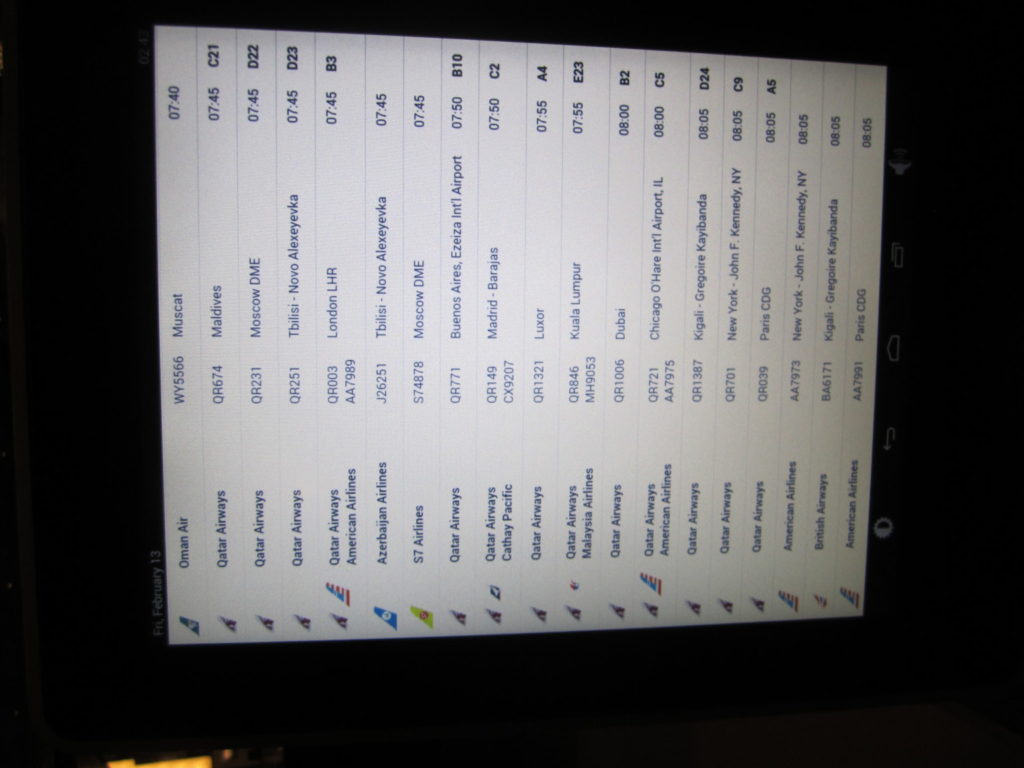The width and height of the screenshot is (1024, 768).
Task: Tap gate B10 on the Buenos Aires row
Action: point(456,66)
